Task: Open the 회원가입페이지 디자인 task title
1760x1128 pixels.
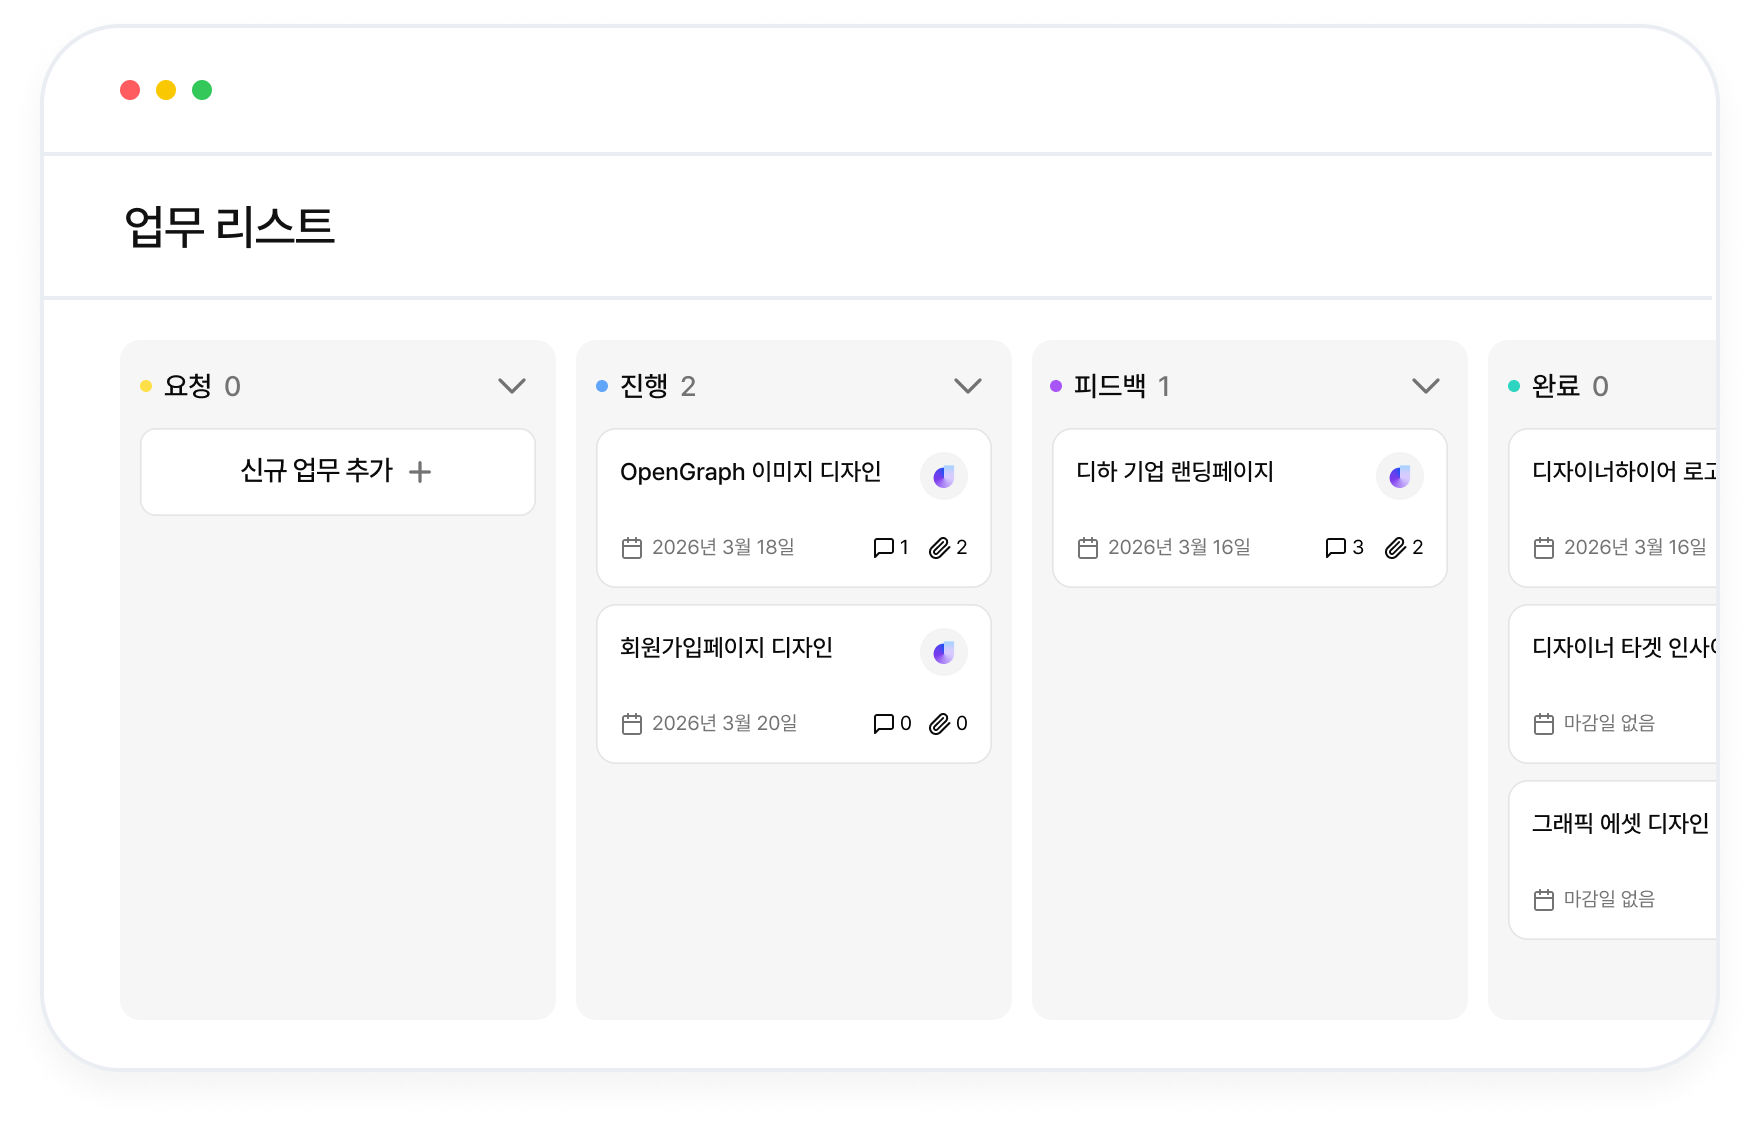Action: pyautogui.click(x=726, y=647)
